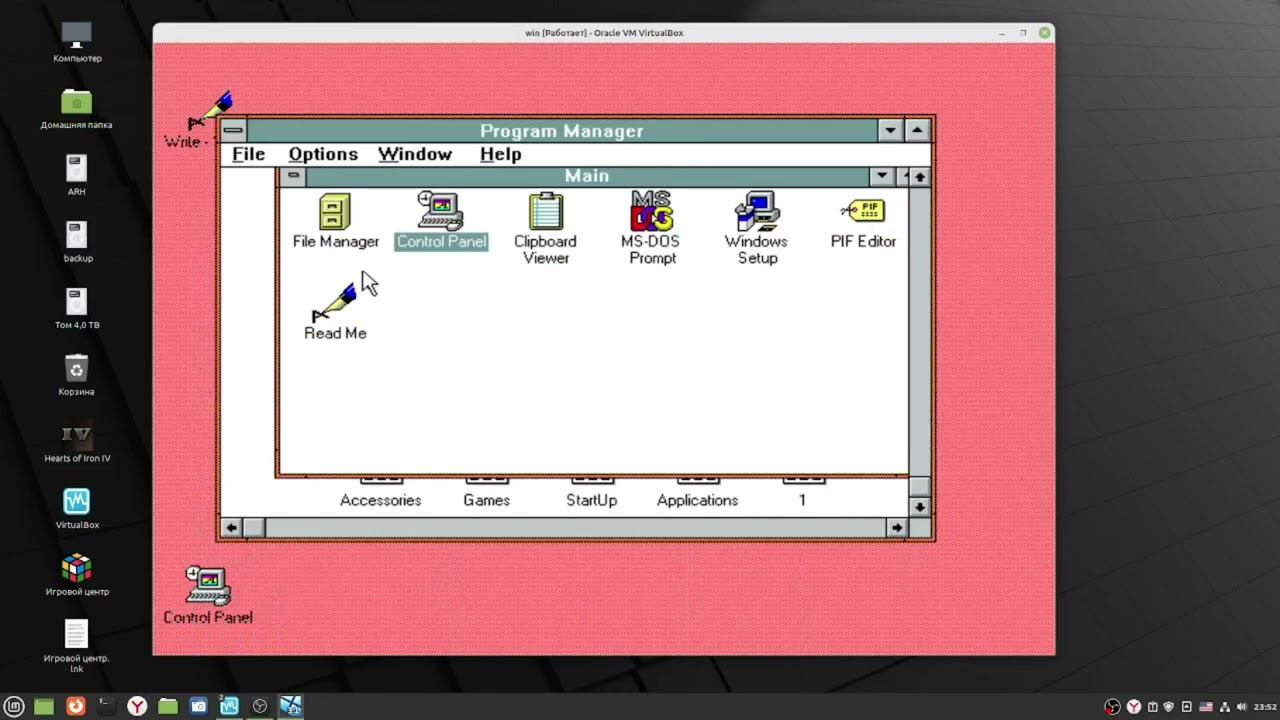Screen dimensions: 1280x720
Task: Open File Manager icon in Main group
Action: click(x=335, y=221)
